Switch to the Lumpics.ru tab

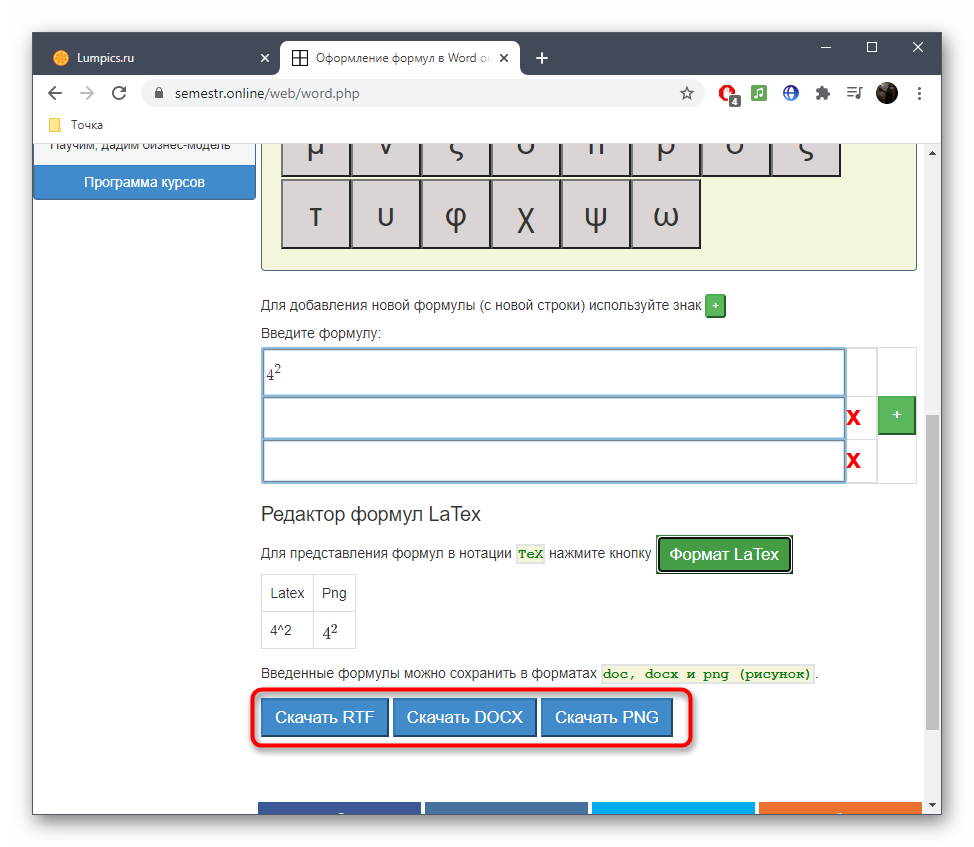[x=155, y=58]
